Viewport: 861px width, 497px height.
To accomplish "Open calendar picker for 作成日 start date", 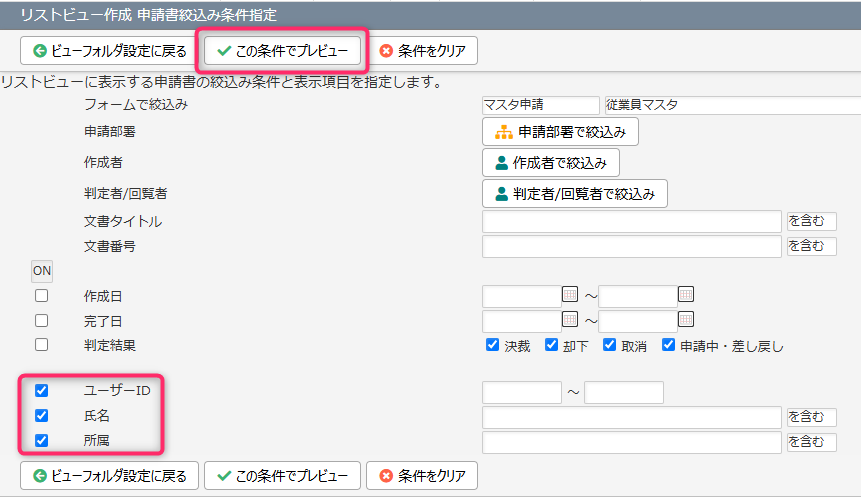I will [570, 294].
